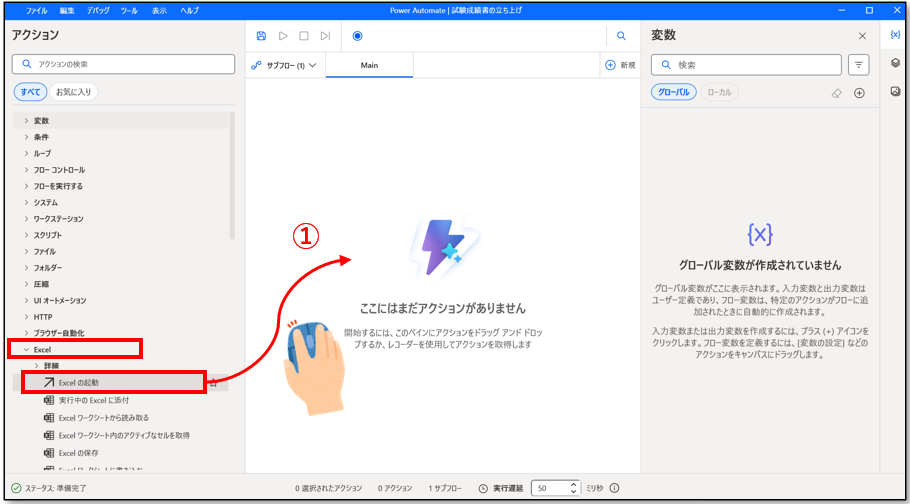Switch to the ローカル variables toggle

718,93
